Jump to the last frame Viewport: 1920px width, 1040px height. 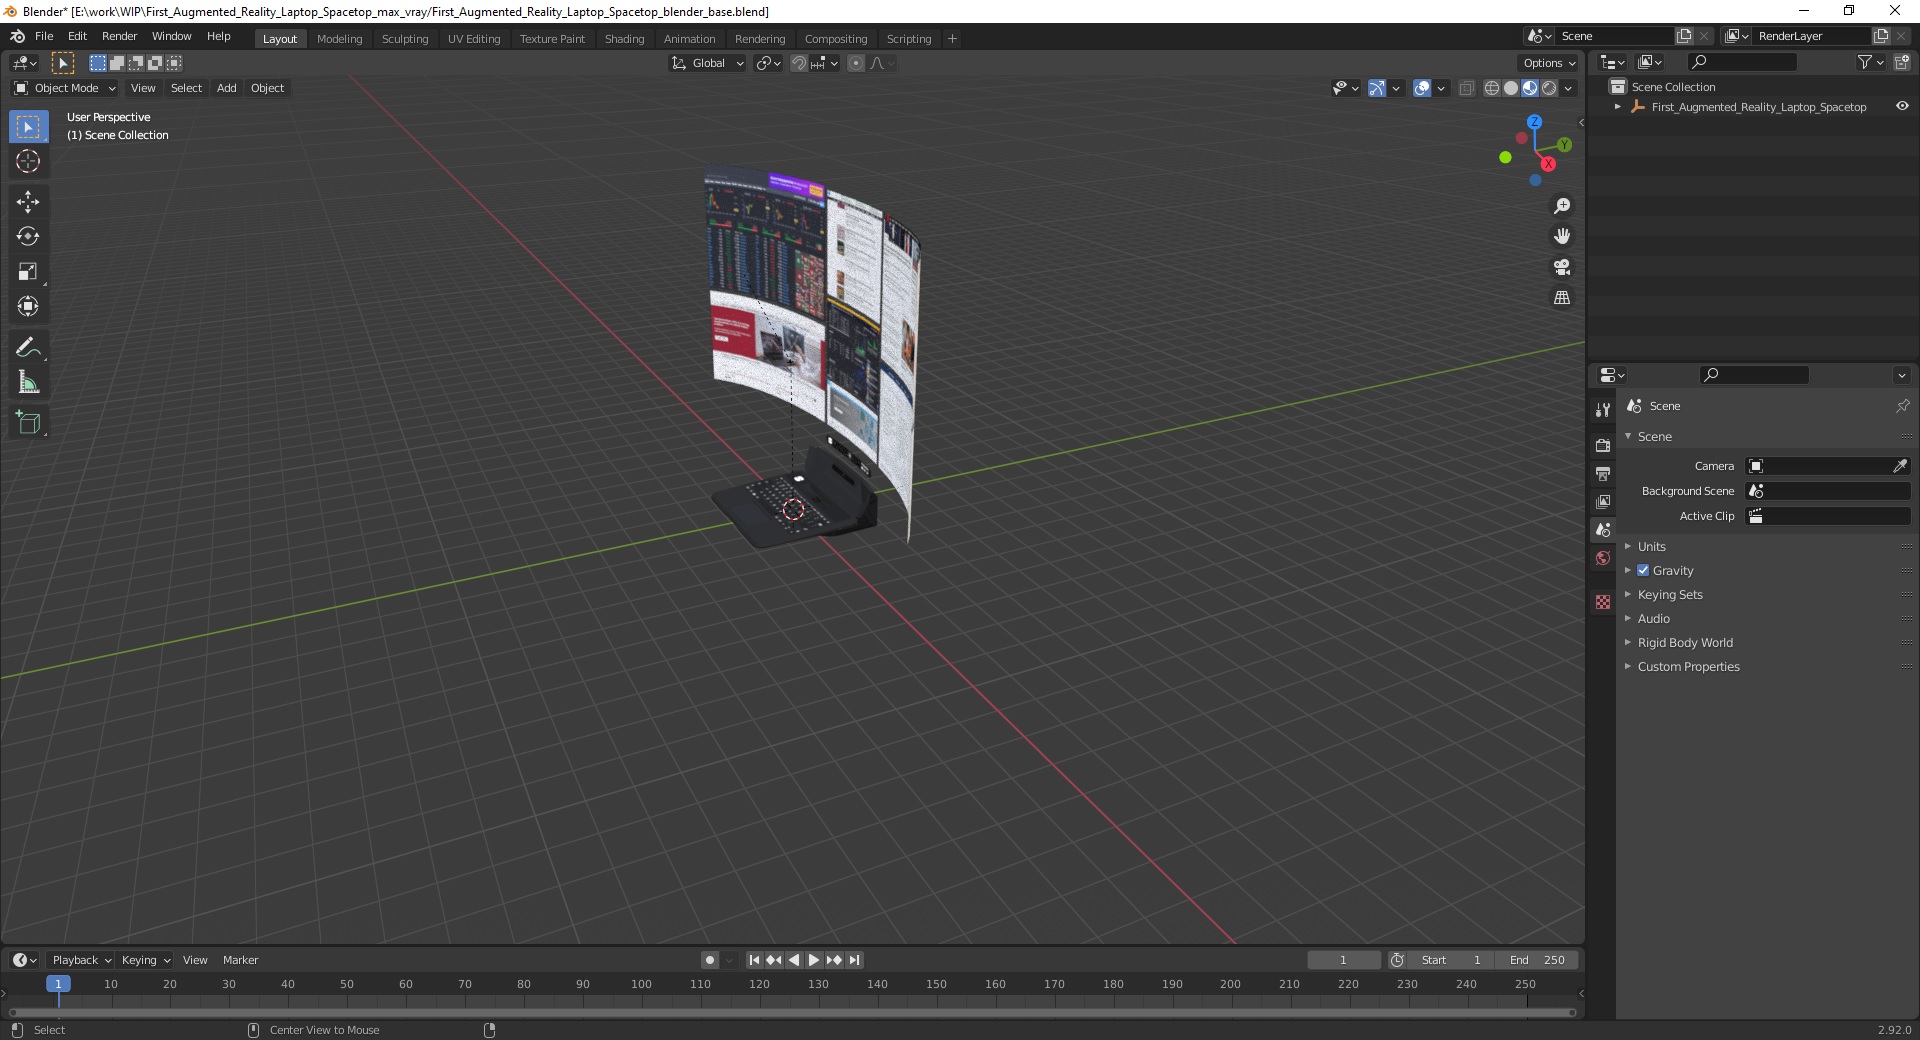tap(854, 960)
